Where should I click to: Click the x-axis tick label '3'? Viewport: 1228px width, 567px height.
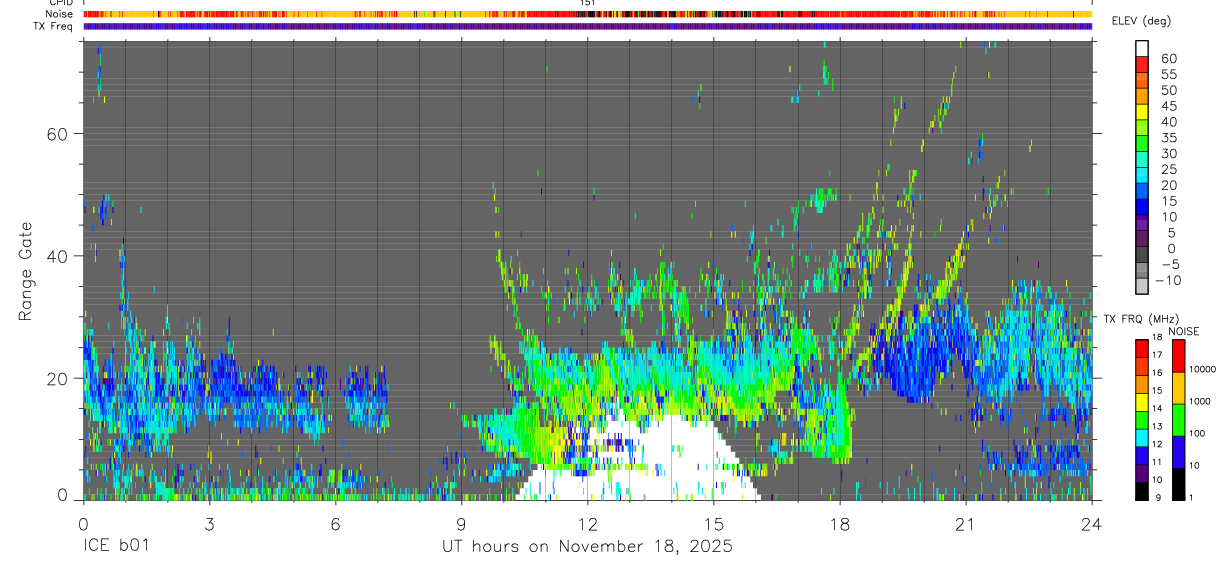(x=209, y=524)
